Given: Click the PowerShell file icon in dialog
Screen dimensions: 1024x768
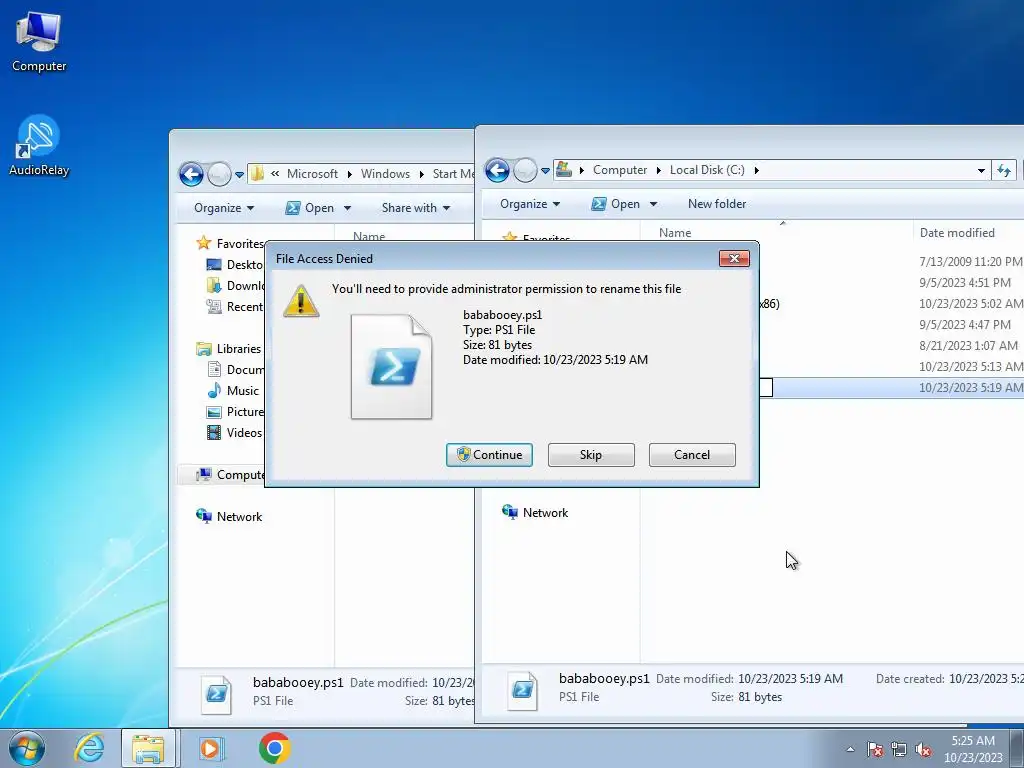Looking at the screenshot, I should pyautogui.click(x=391, y=366).
